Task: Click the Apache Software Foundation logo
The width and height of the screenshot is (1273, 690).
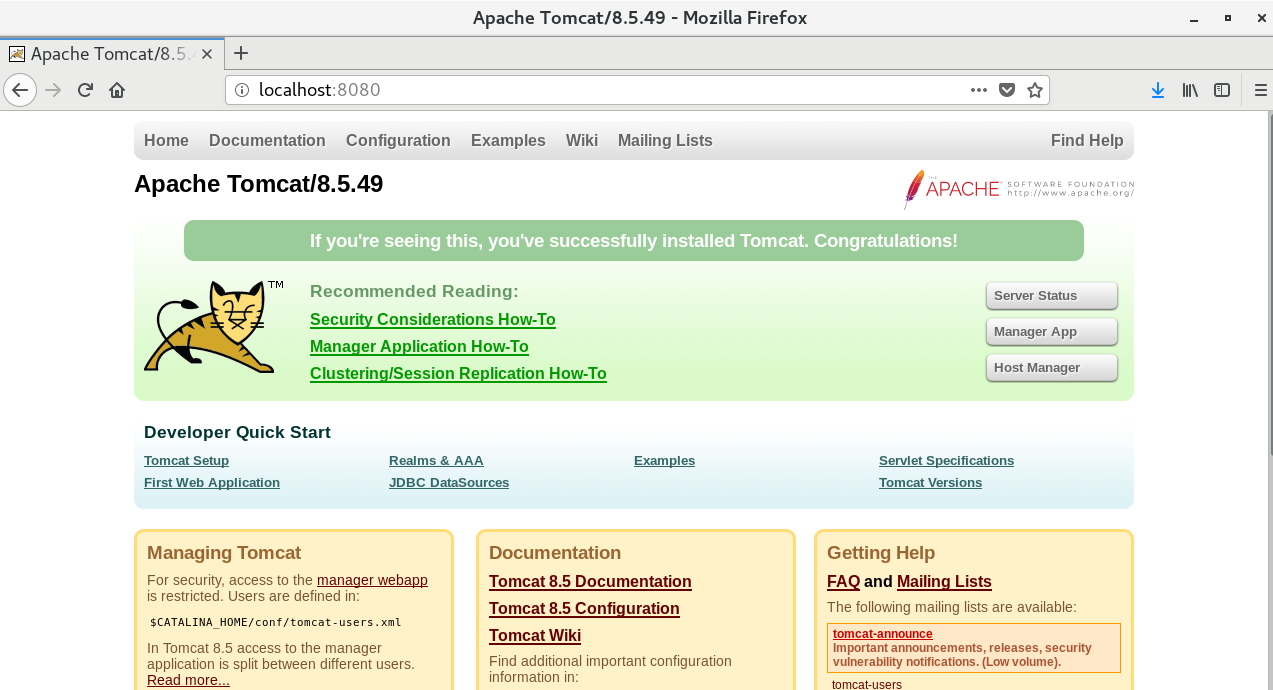Action: pos(1018,189)
